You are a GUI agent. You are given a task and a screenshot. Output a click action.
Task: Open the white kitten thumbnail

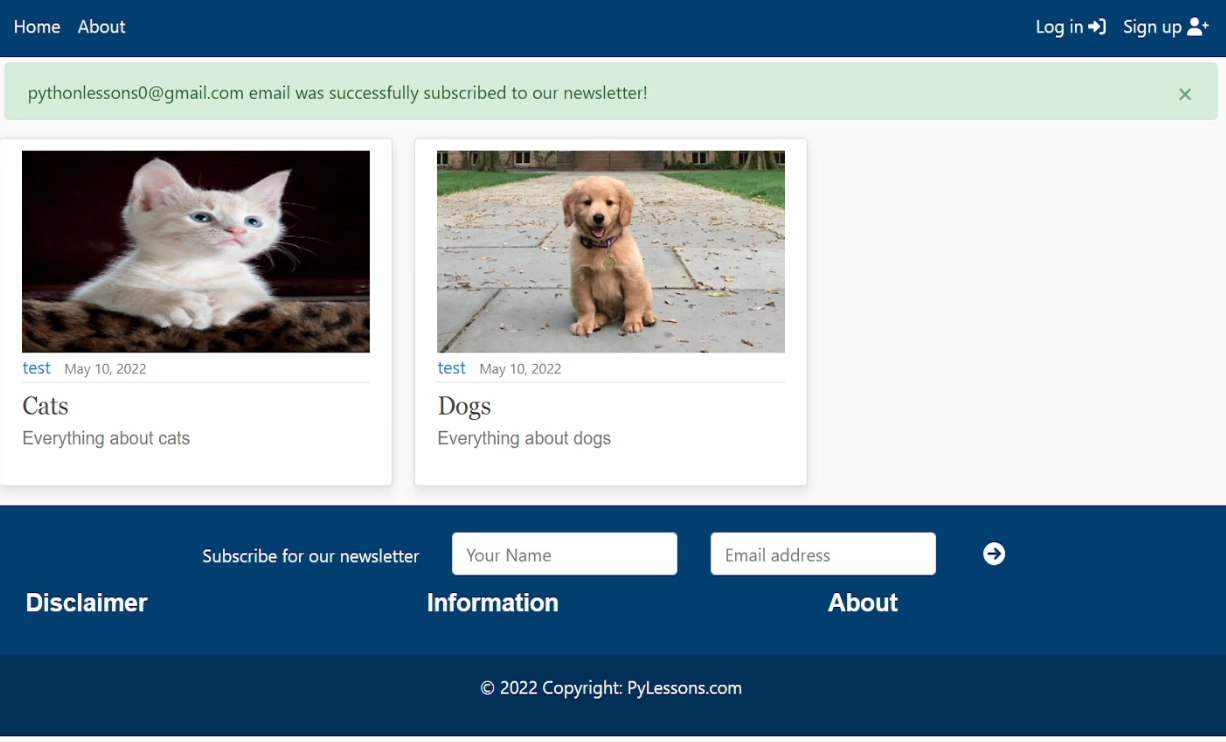[x=196, y=251]
